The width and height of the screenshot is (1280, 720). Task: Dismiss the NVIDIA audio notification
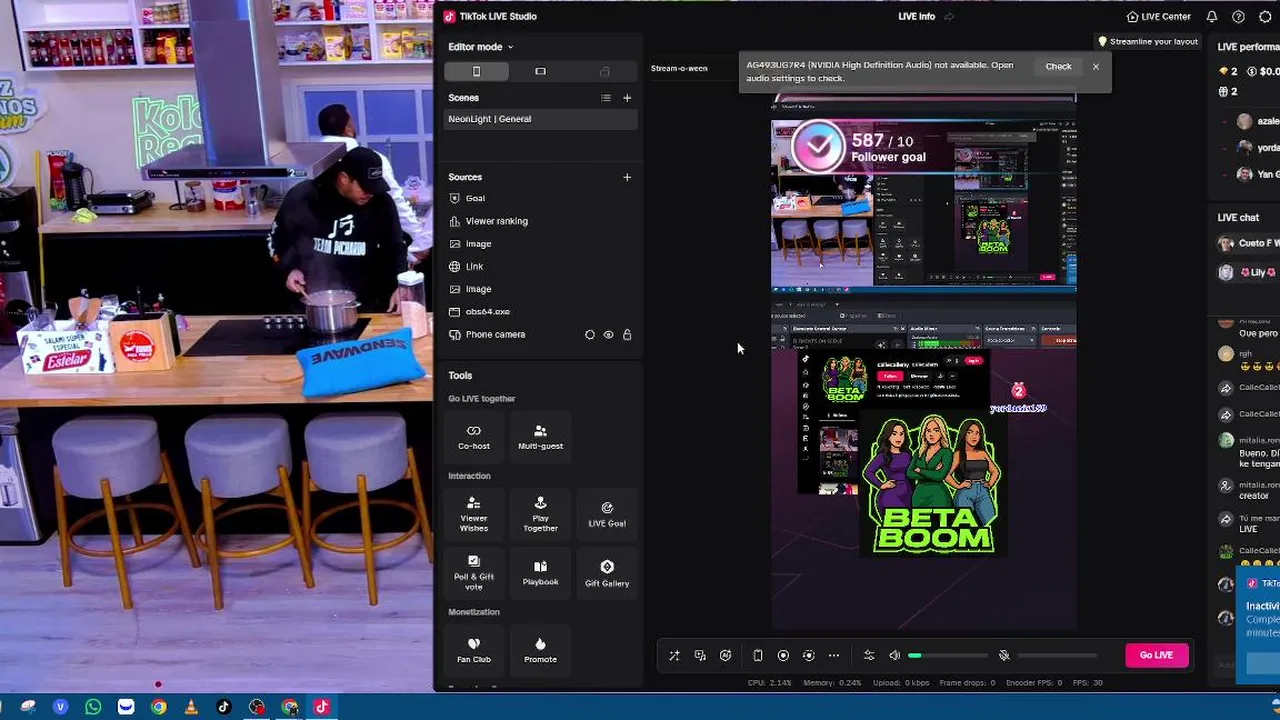click(1096, 67)
